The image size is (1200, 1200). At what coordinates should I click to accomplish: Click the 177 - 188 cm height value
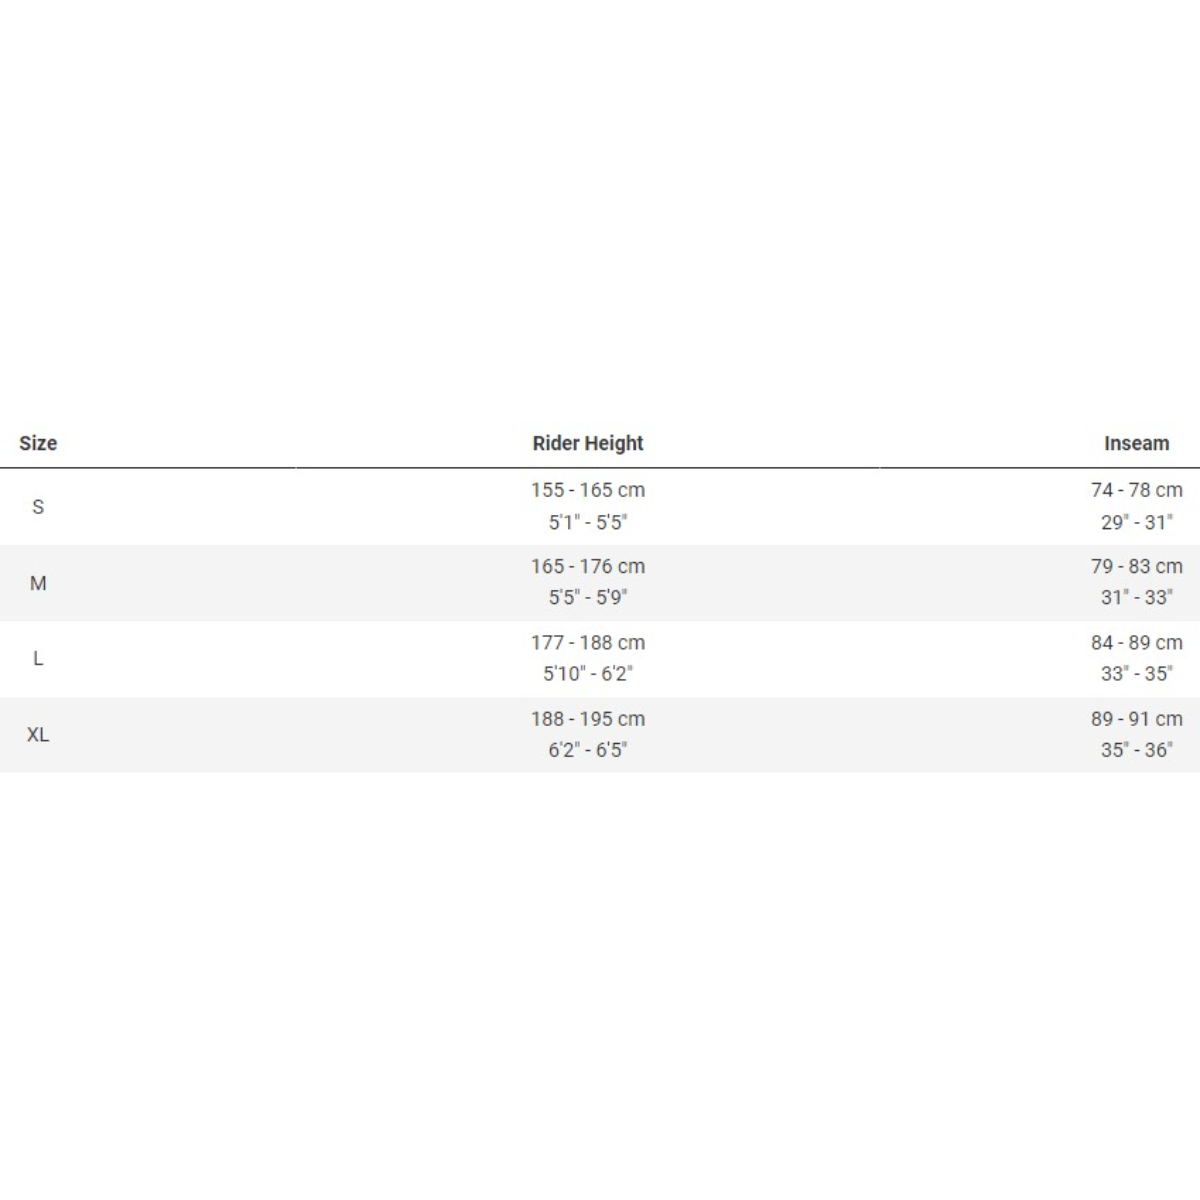588,642
